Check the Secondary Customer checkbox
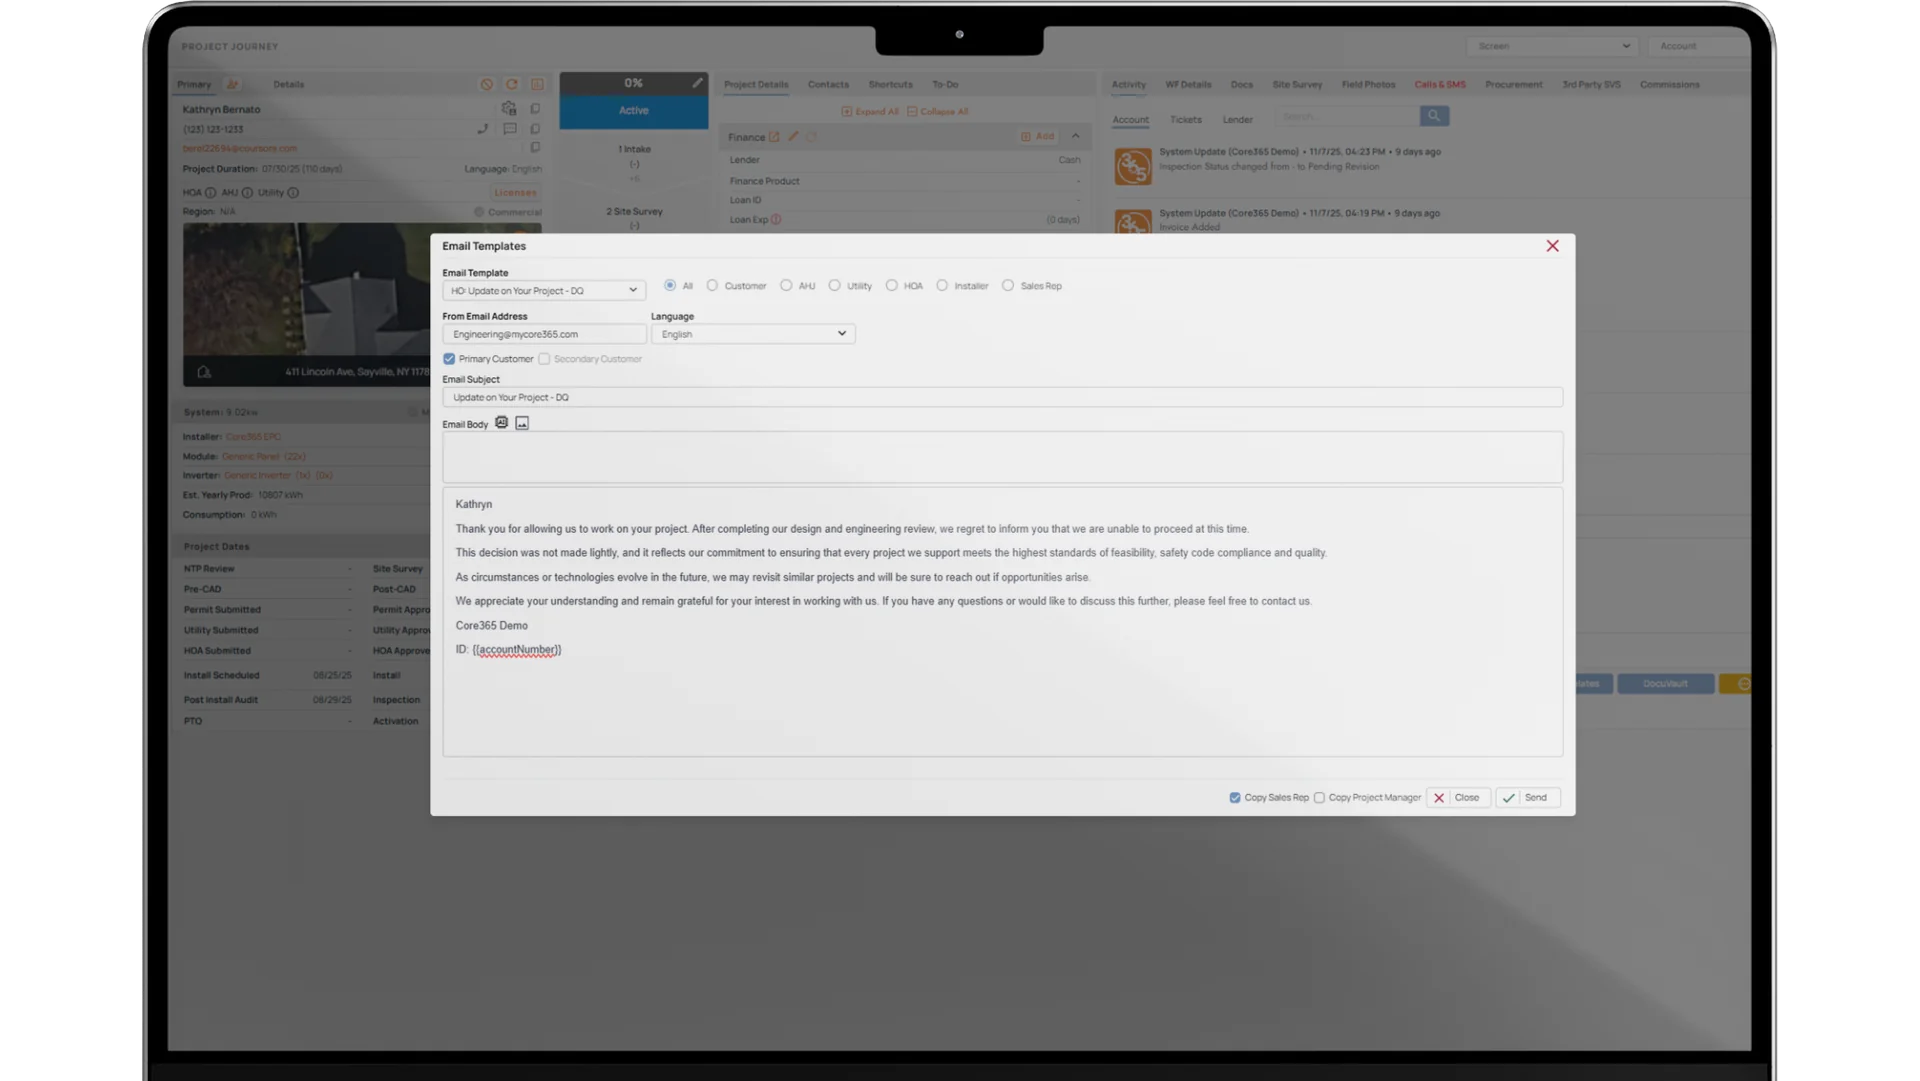 point(544,359)
